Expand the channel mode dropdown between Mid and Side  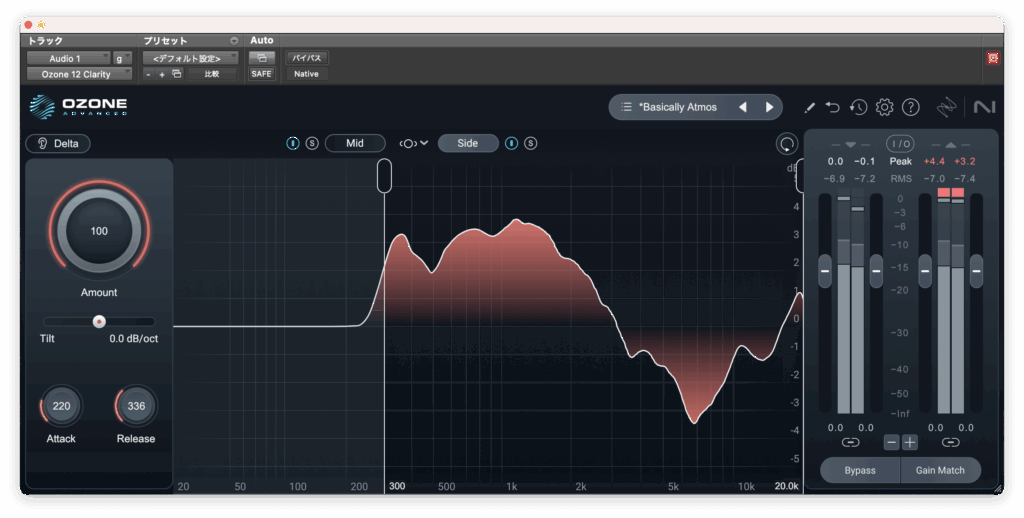pos(413,143)
